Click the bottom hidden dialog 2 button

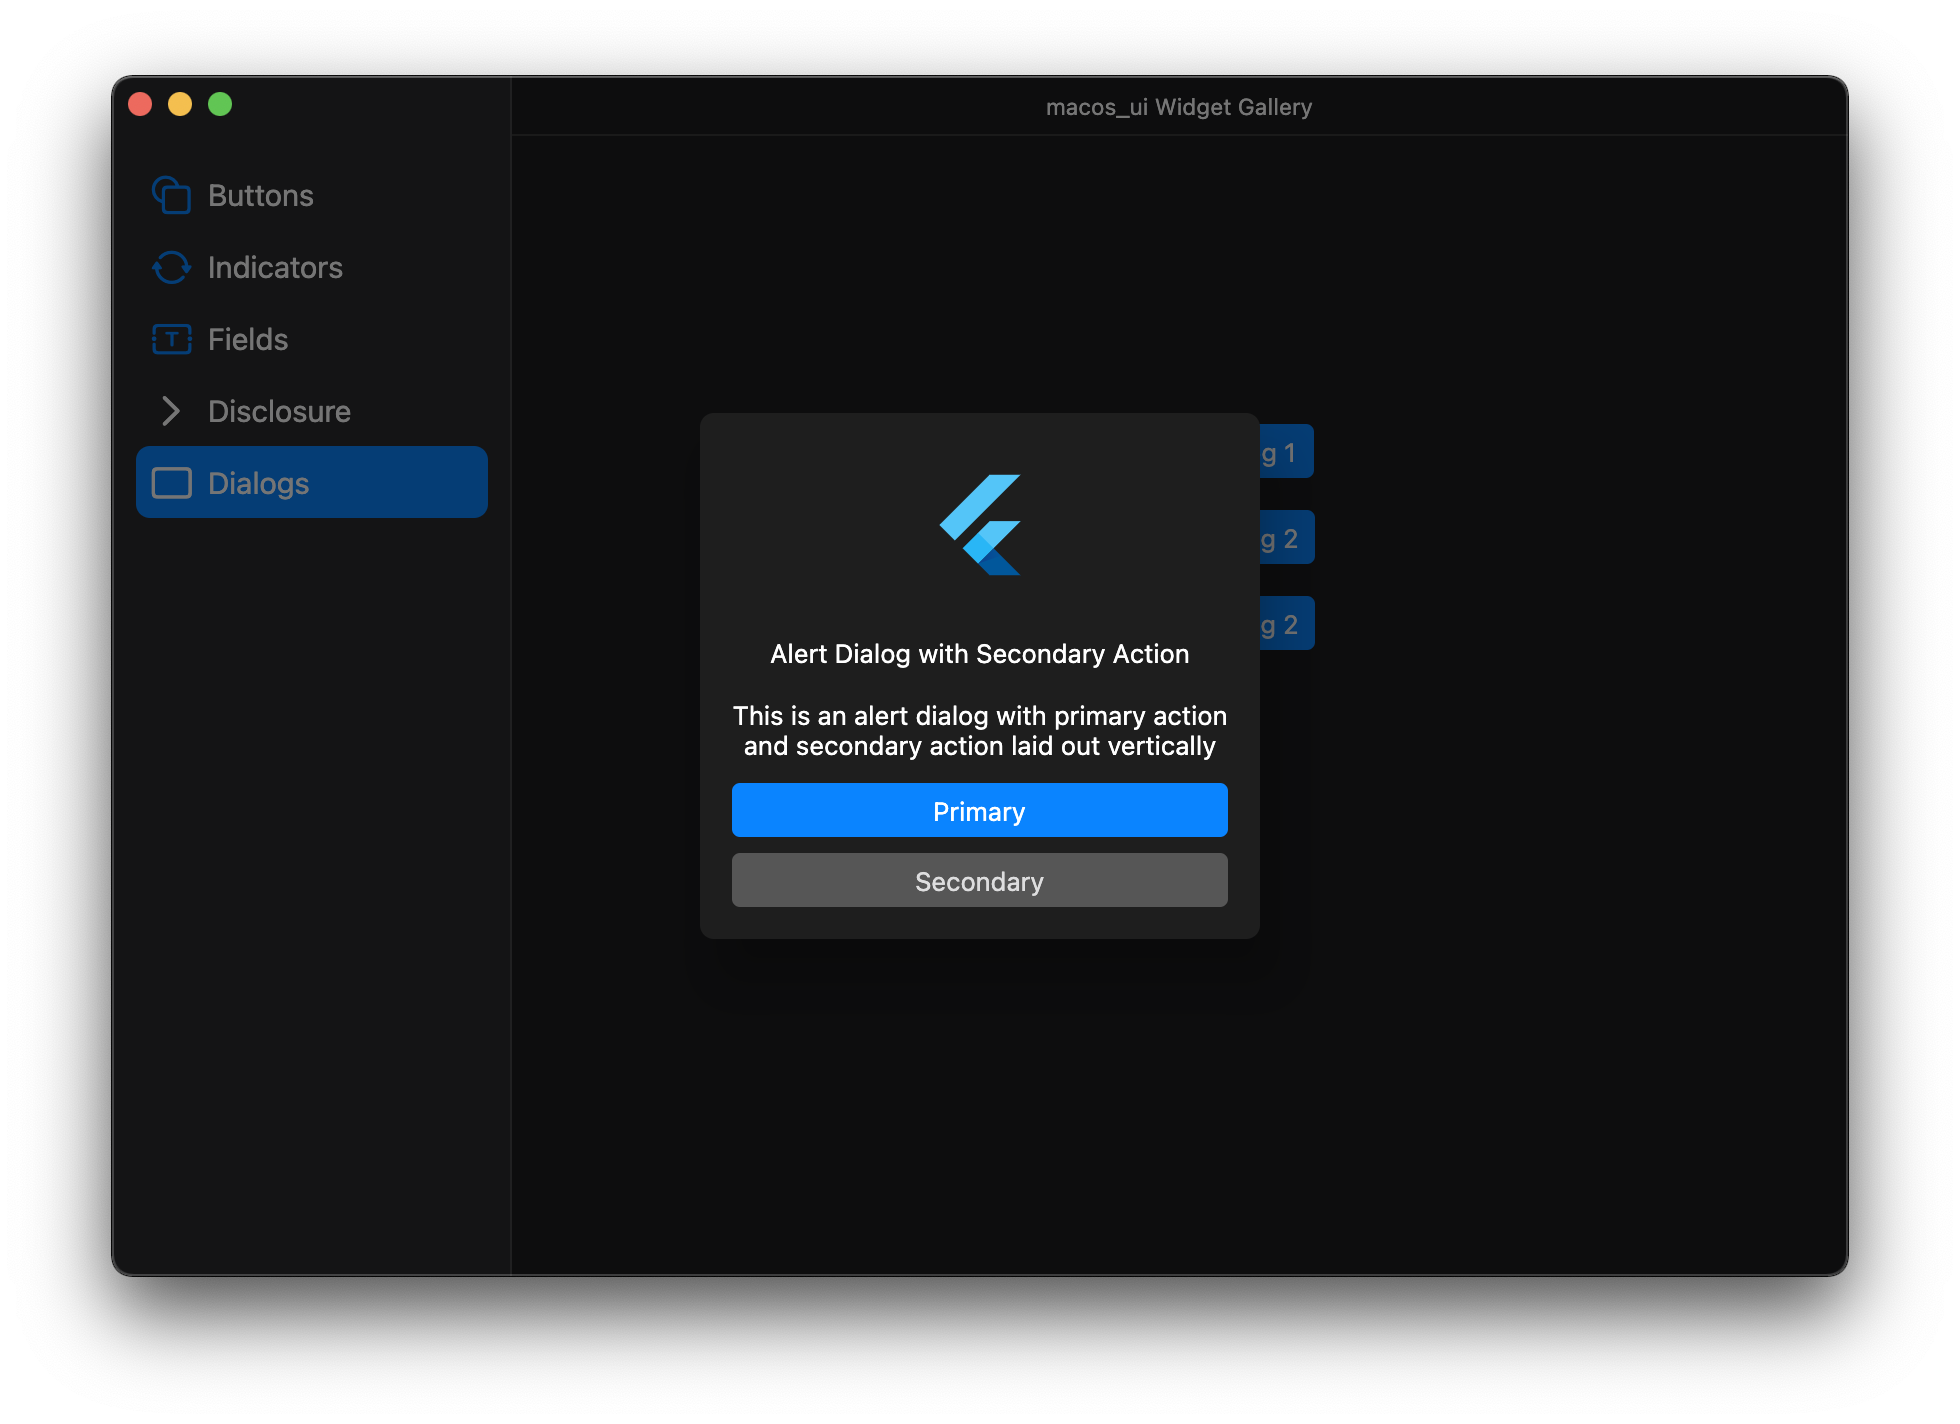pos(1286,624)
